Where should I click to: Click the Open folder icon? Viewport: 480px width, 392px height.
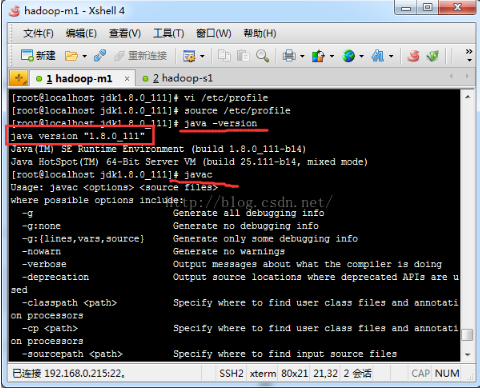point(71,56)
